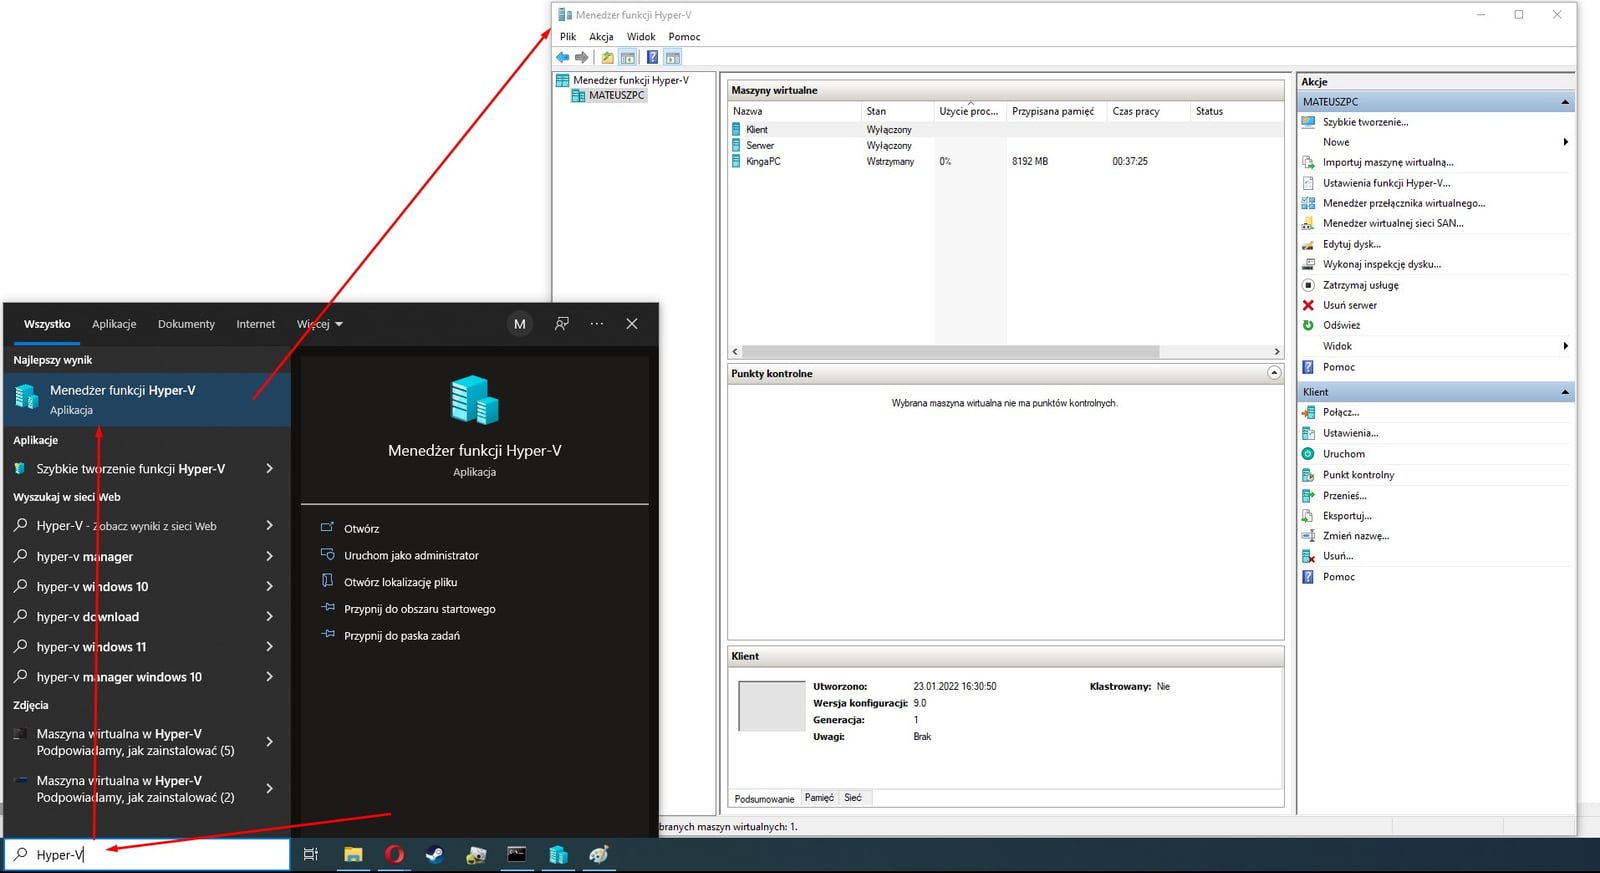Click the horizontal scrollbar in virtual machines list
The width and height of the screenshot is (1600, 873).
click(x=950, y=352)
